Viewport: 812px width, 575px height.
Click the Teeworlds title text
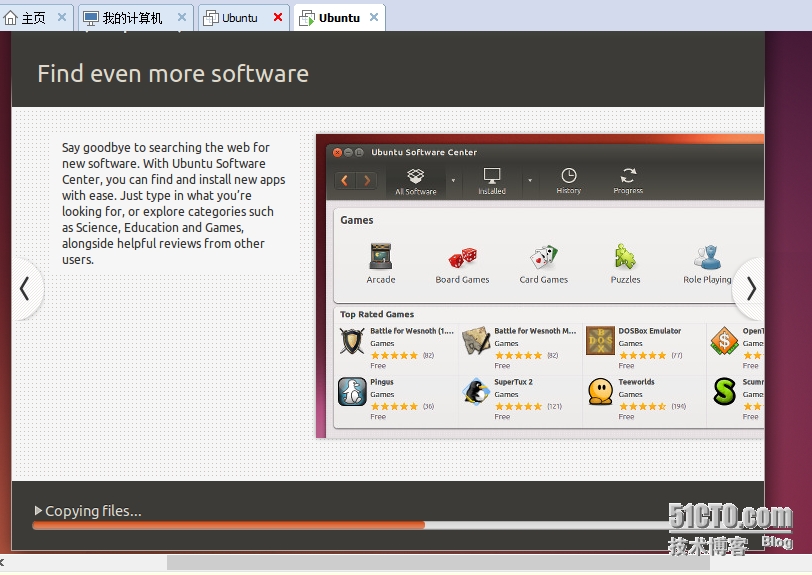tap(636, 382)
